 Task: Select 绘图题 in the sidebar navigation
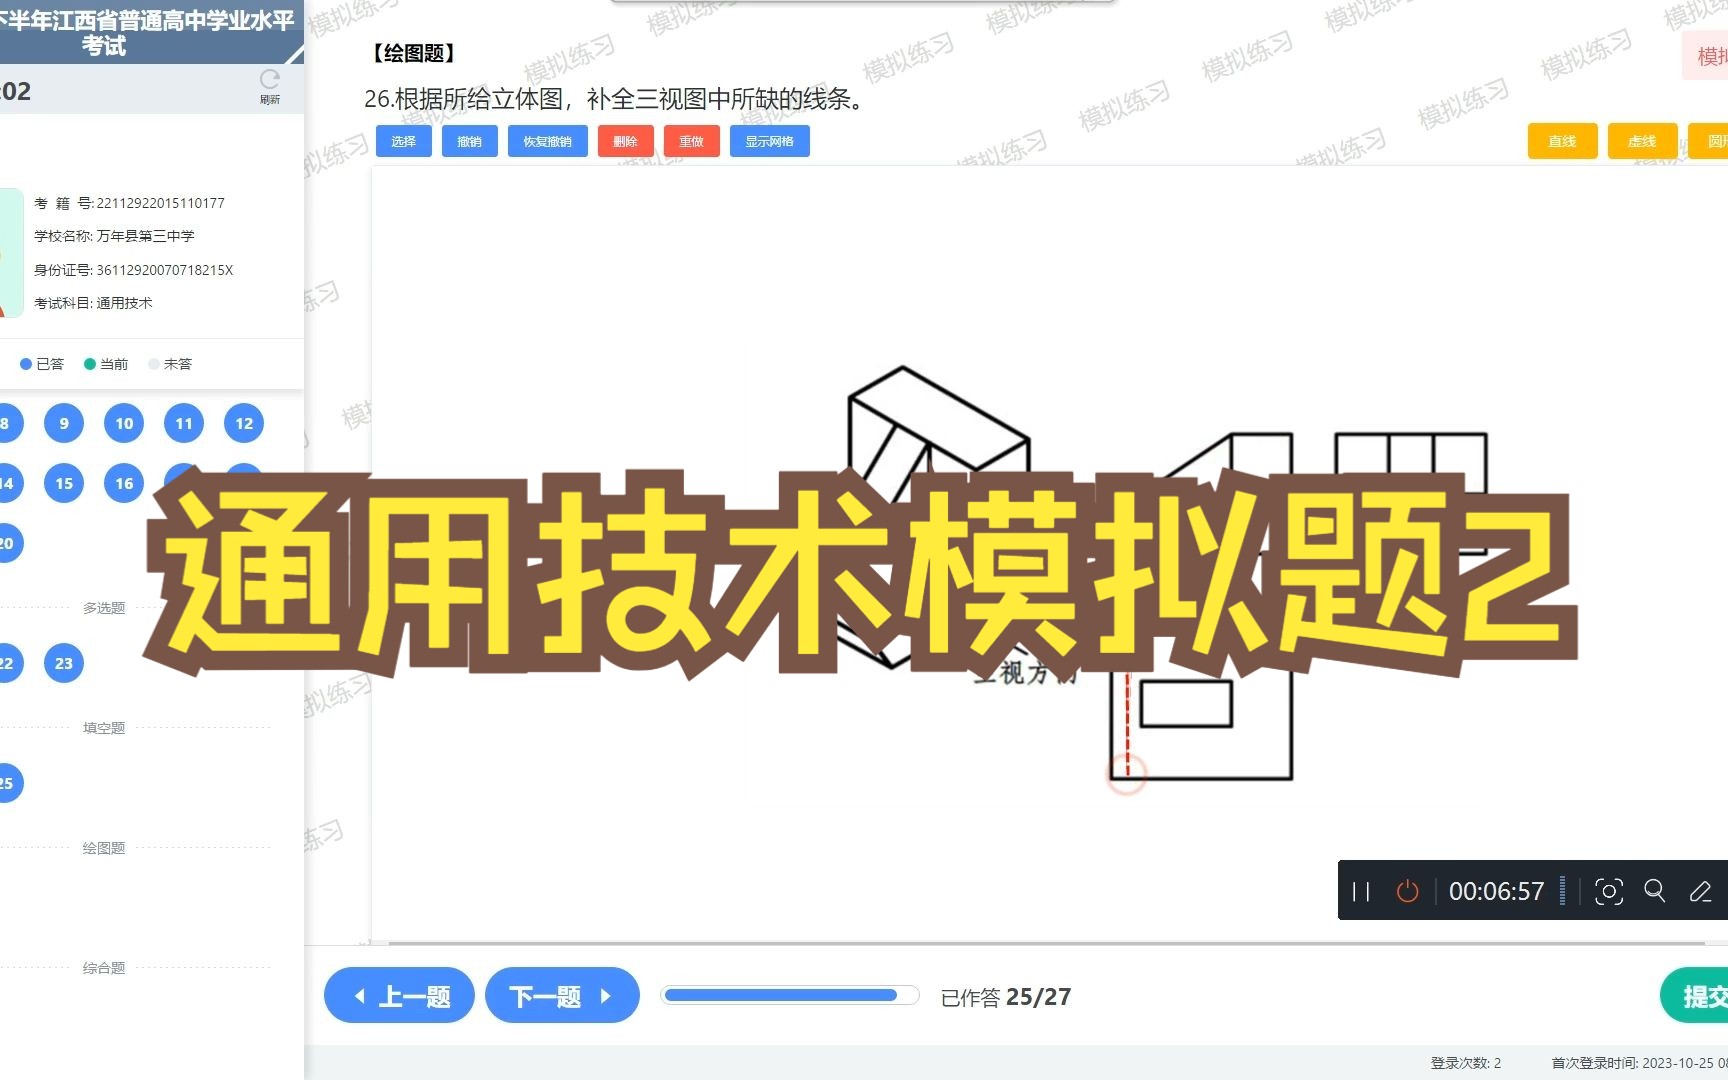pyautogui.click(x=103, y=847)
